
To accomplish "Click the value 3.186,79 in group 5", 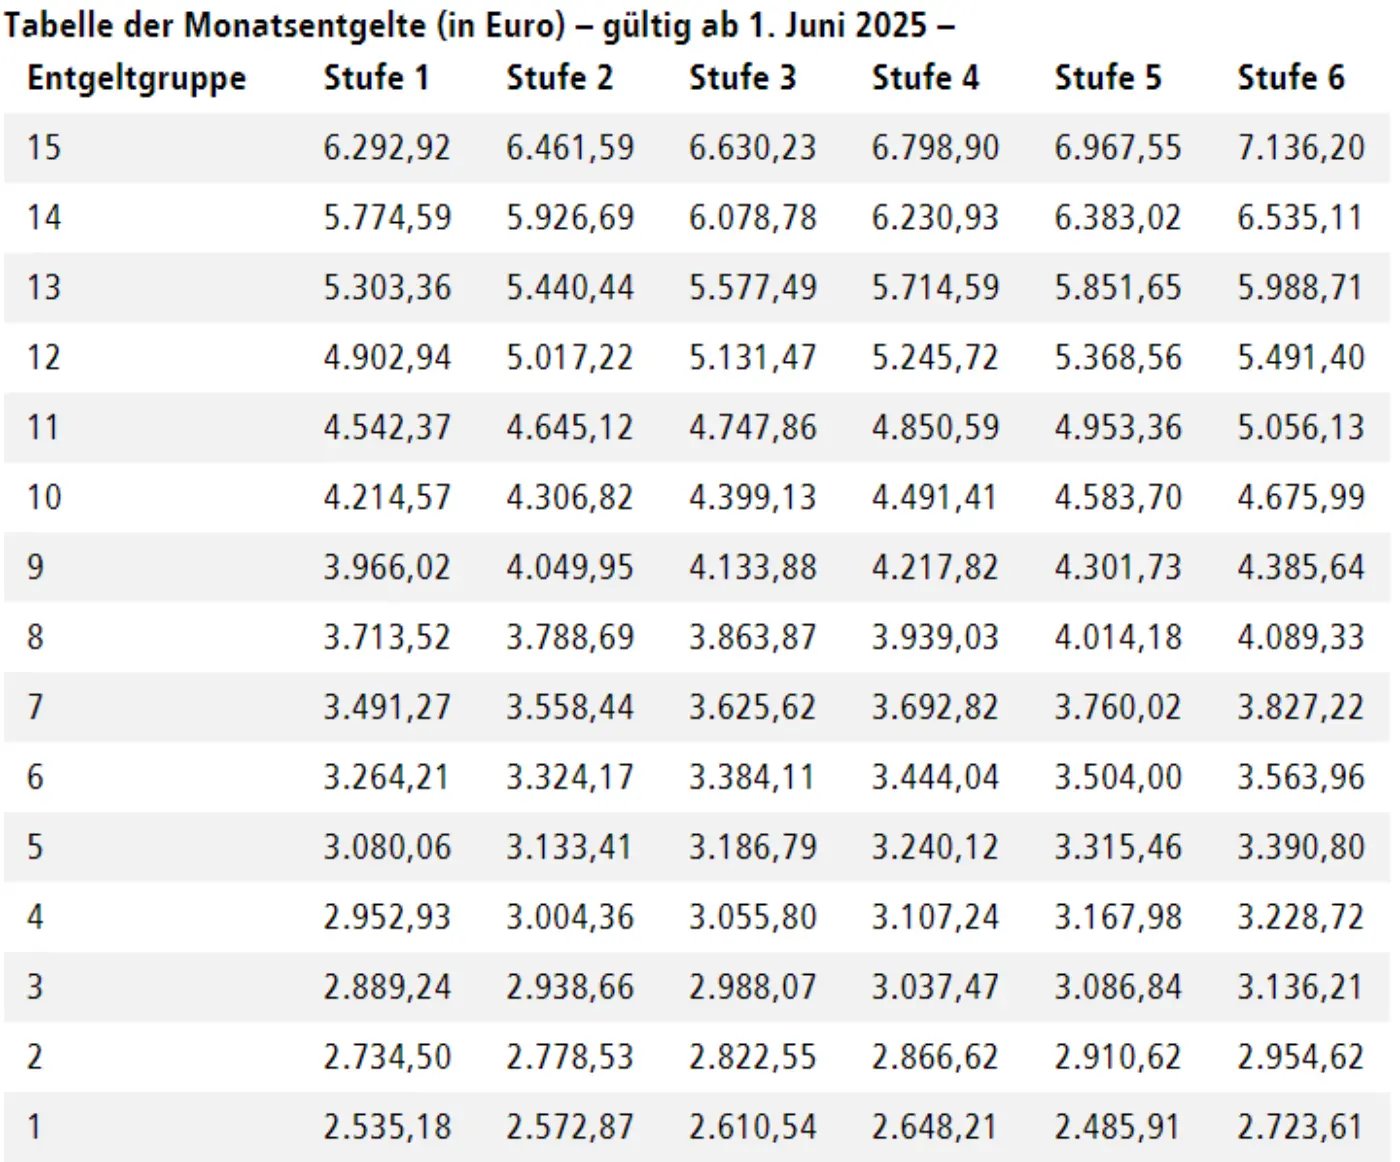I will (x=752, y=848).
